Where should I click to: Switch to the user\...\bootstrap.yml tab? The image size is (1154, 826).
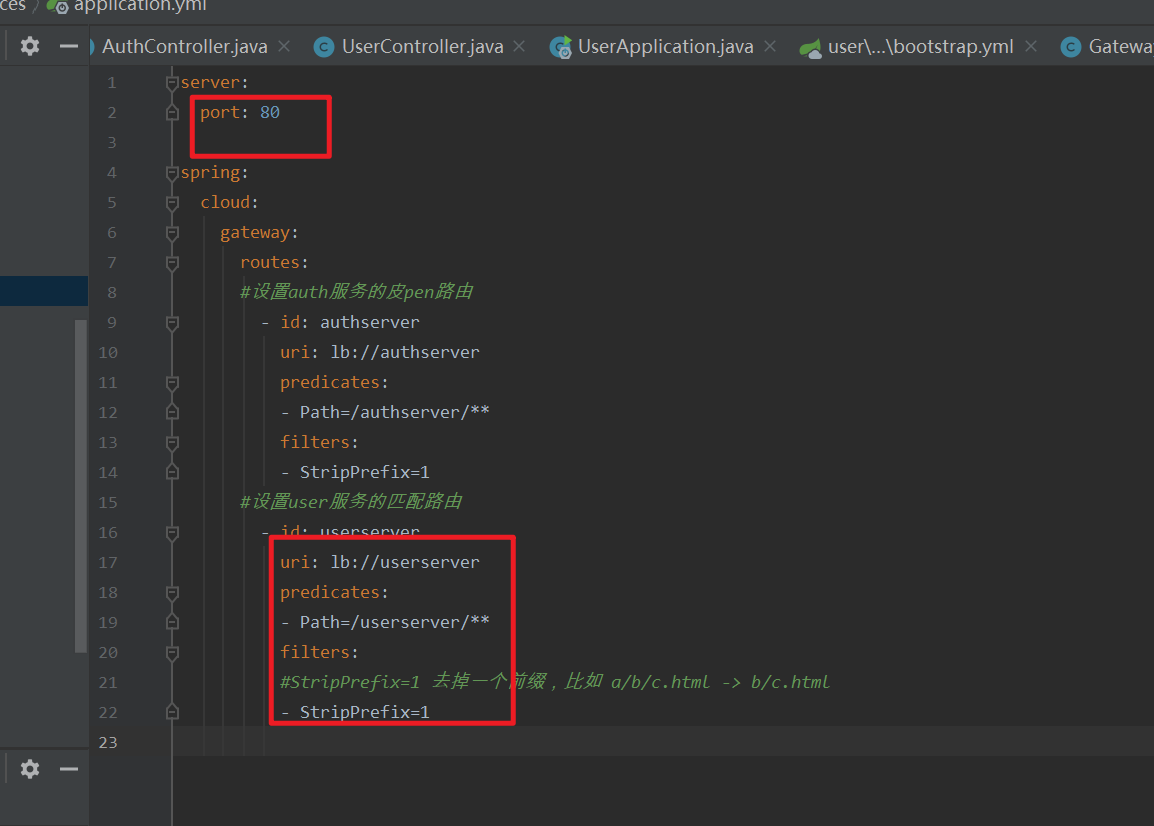[920, 46]
